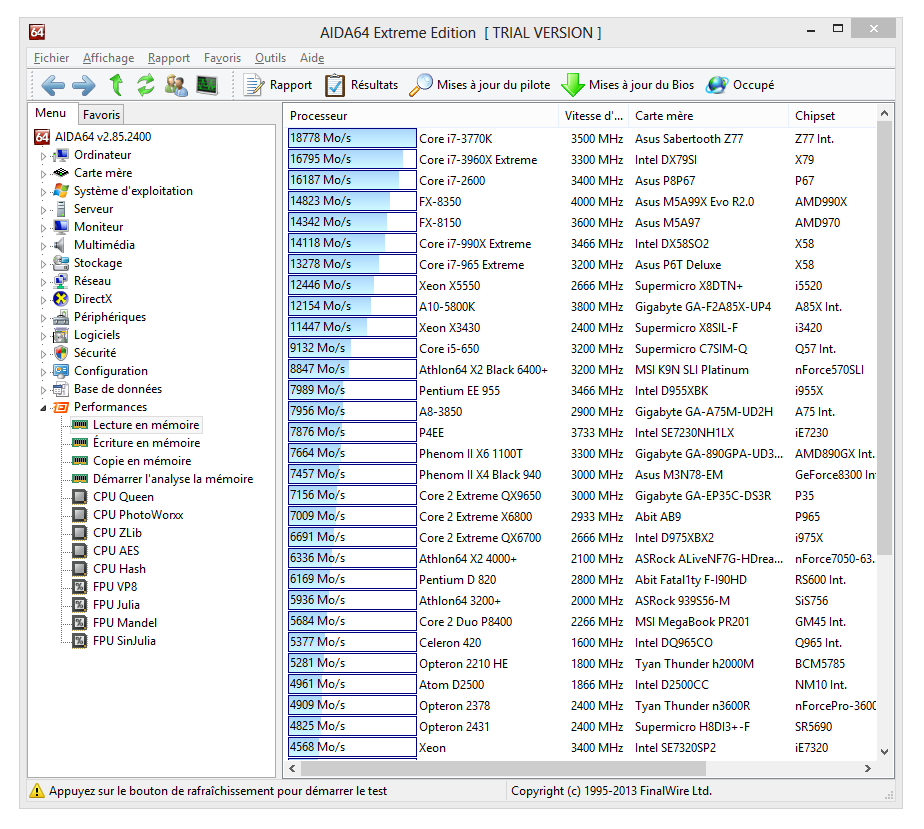Expand the Serveur node
Viewport: 924px width, 829px height.
click(x=43, y=210)
